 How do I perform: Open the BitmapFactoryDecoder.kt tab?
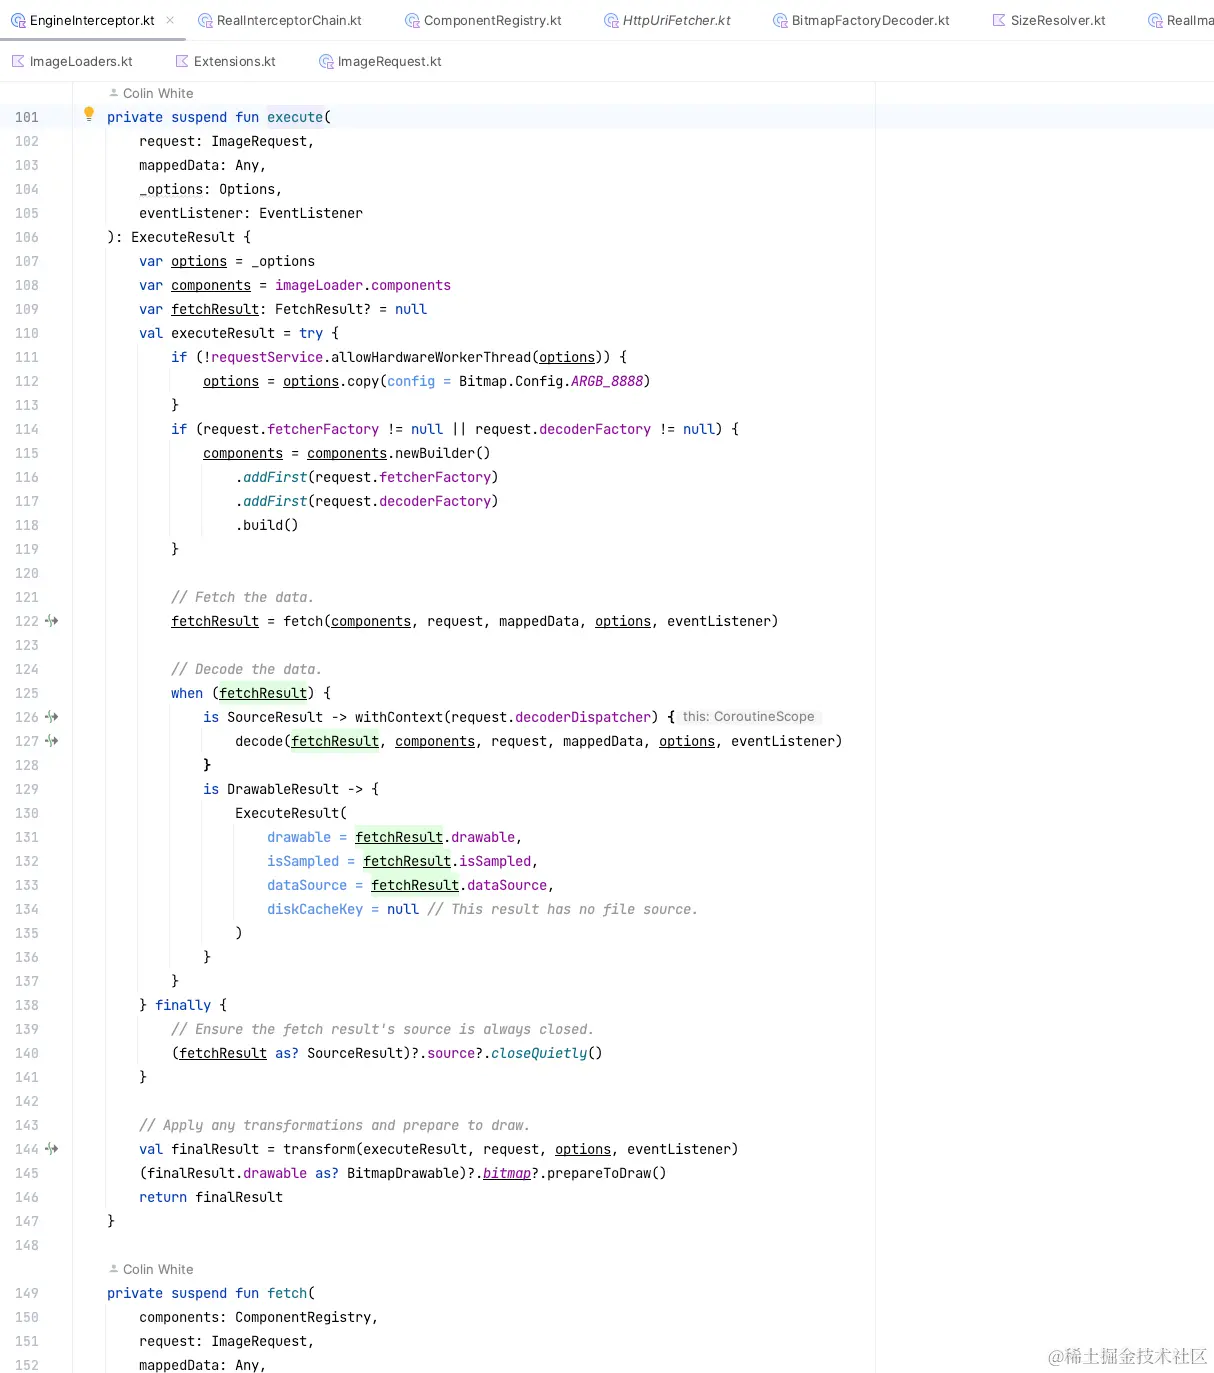[x=861, y=20]
